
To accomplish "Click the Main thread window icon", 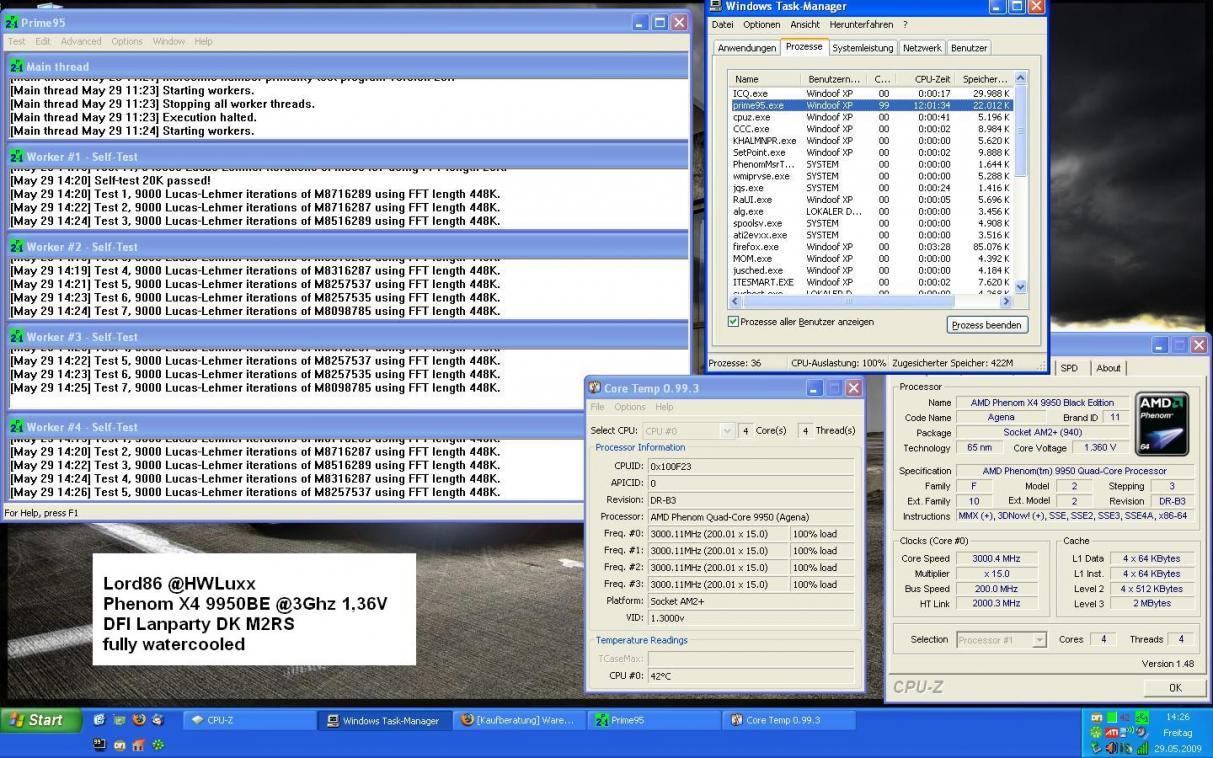I will click(x=17, y=66).
